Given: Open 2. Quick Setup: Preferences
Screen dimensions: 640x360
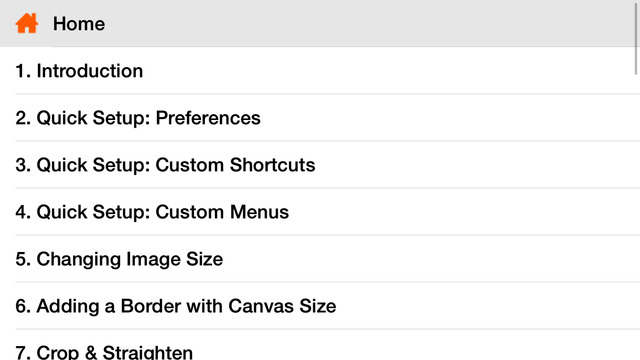Looking at the screenshot, I should (x=320, y=118).
